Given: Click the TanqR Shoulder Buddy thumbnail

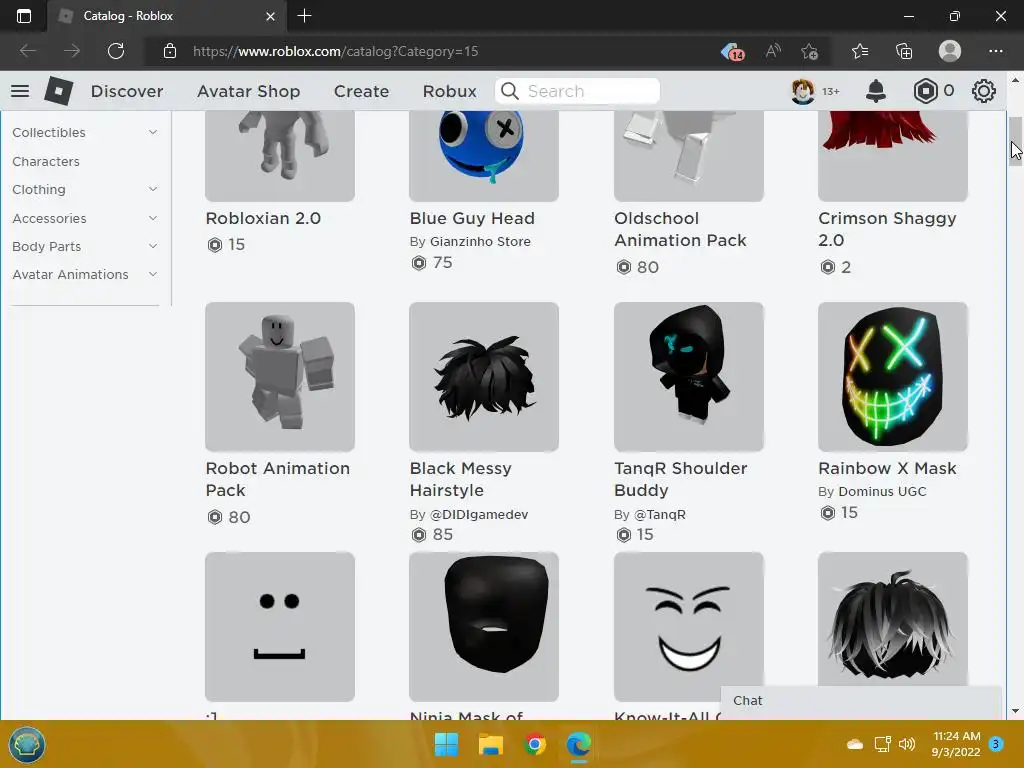Looking at the screenshot, I should coord(689,377).
